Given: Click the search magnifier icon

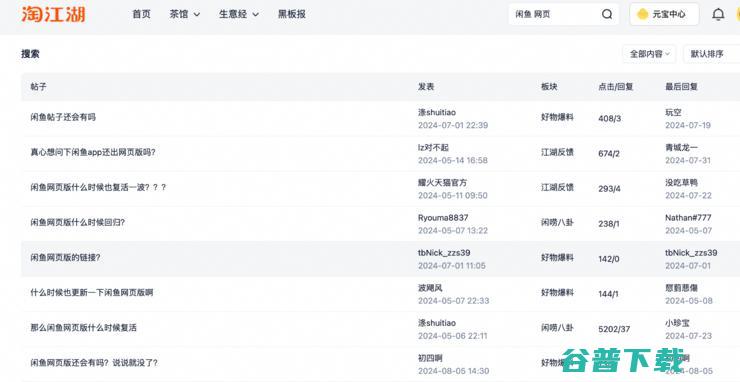Looking at the screenshot, I should 607,14.
